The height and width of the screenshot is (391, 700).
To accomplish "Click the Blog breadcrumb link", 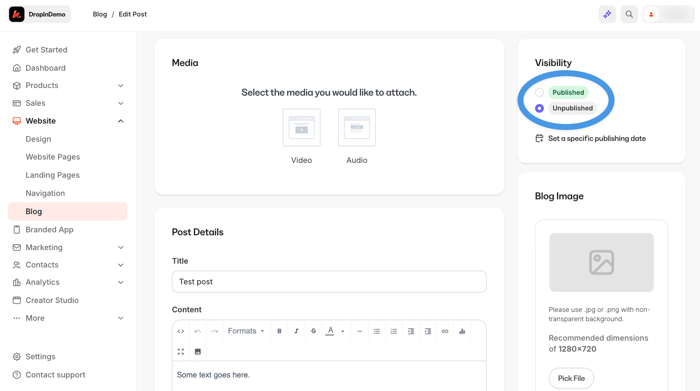I will [x=100, y=14].
